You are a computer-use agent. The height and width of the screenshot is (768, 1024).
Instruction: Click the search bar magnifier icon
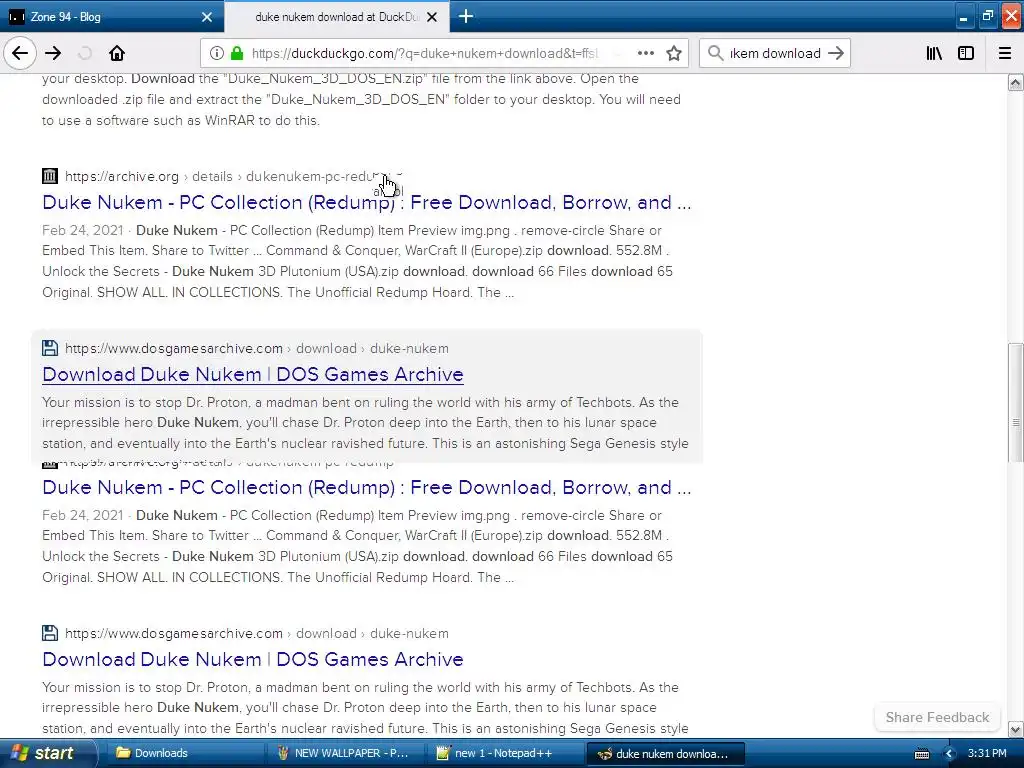click(716, 53)
